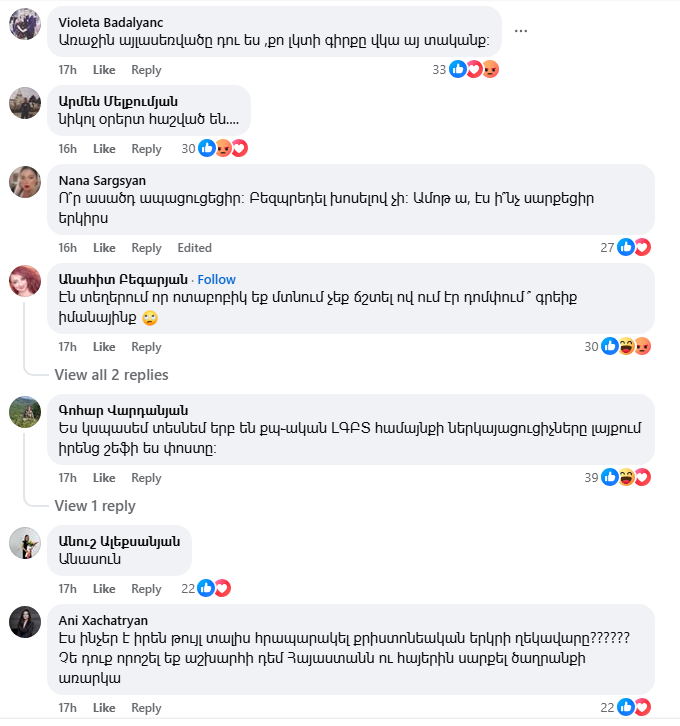Reply to Անուշ Ալեքսանյան's comment

[146, 589]
